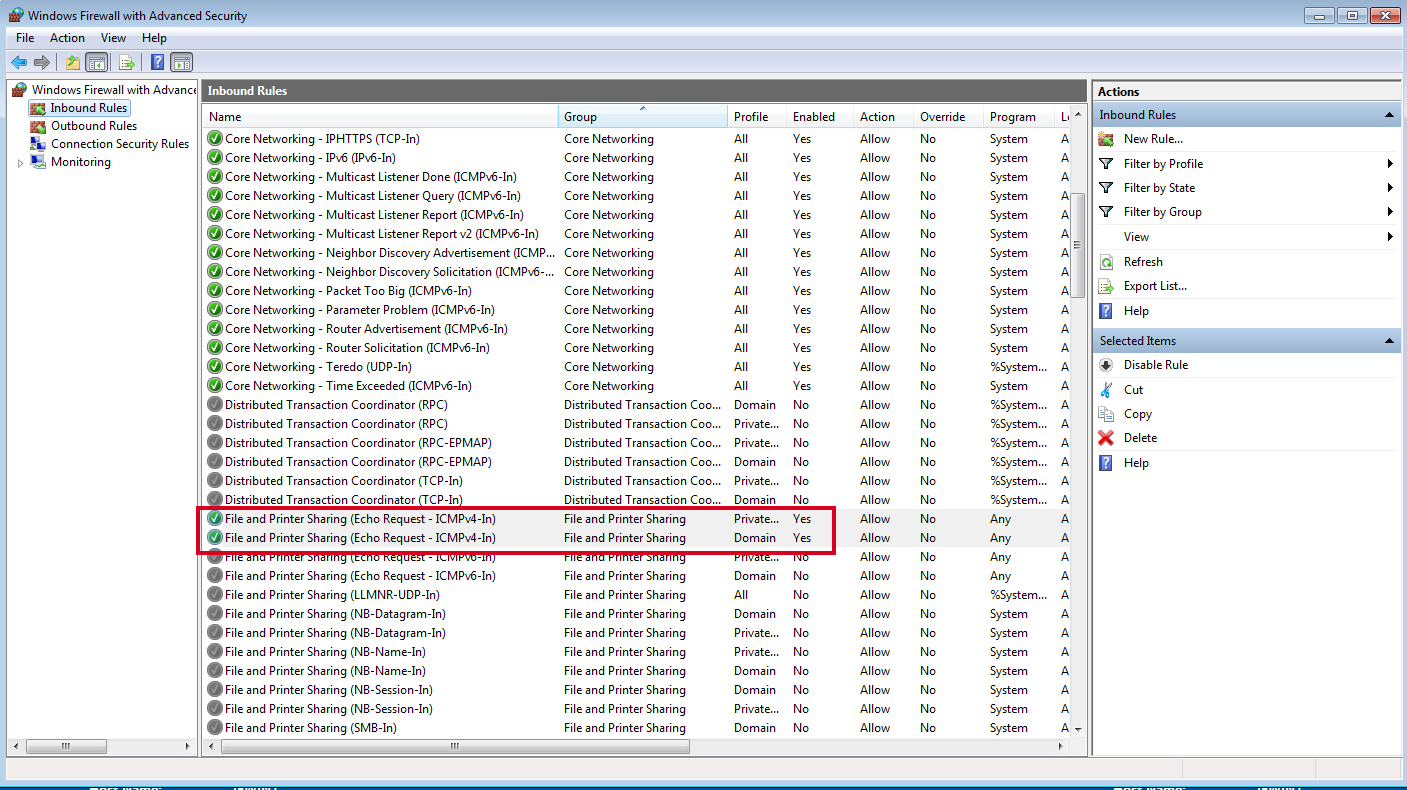1407x790 pixels.
Task: Click the Refresh icon in Actions pane
Action: pyautogui.click(x=1107, y=261)
